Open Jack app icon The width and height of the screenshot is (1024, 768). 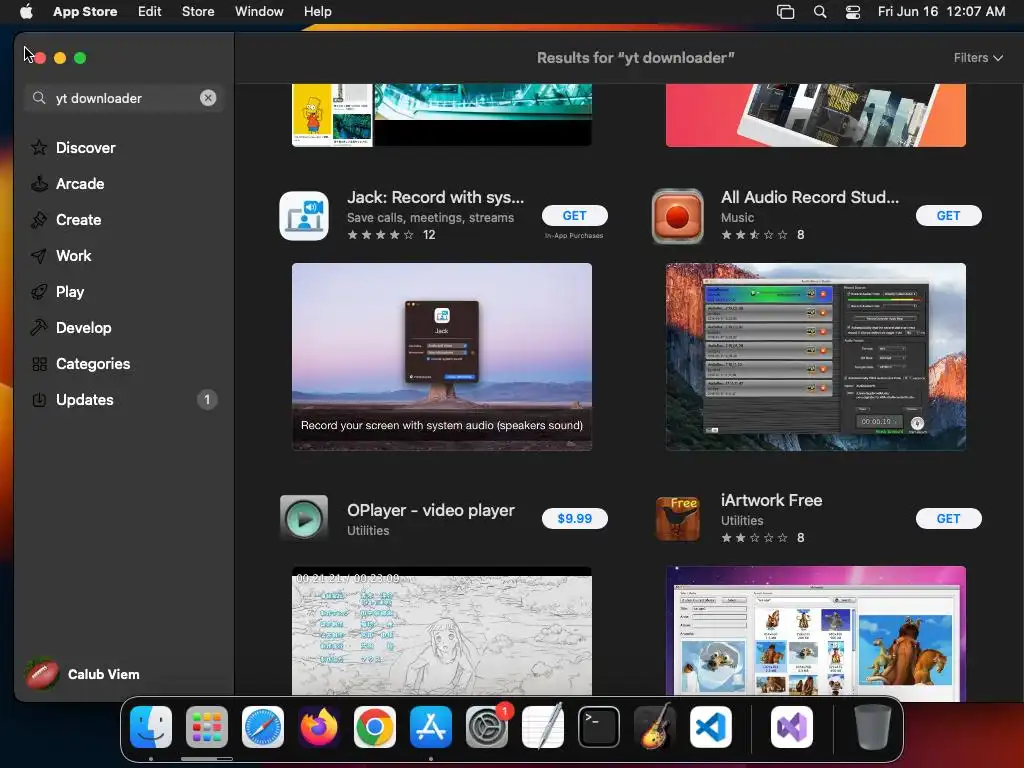click(304, 216)
